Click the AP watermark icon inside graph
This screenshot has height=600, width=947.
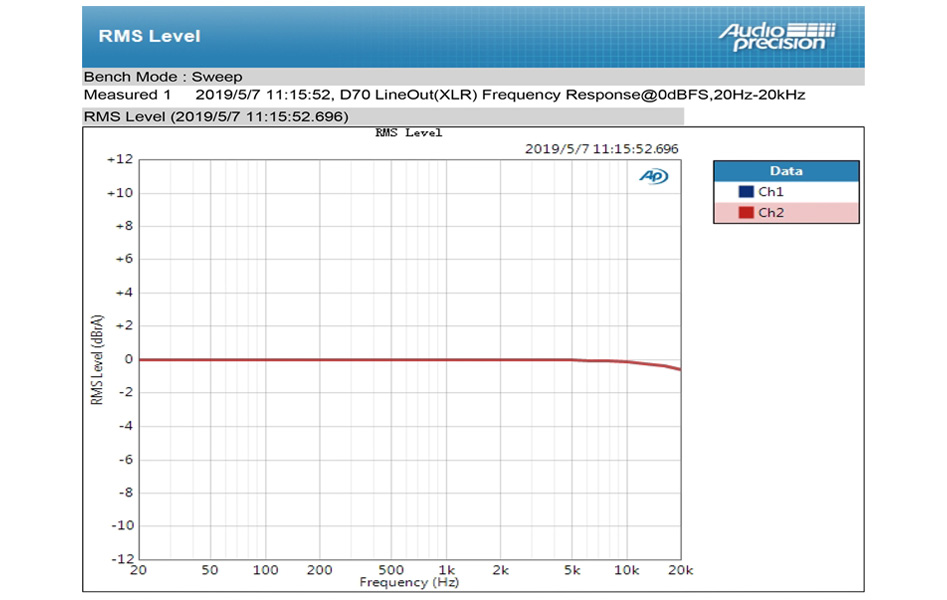click(x=653, y=177)
